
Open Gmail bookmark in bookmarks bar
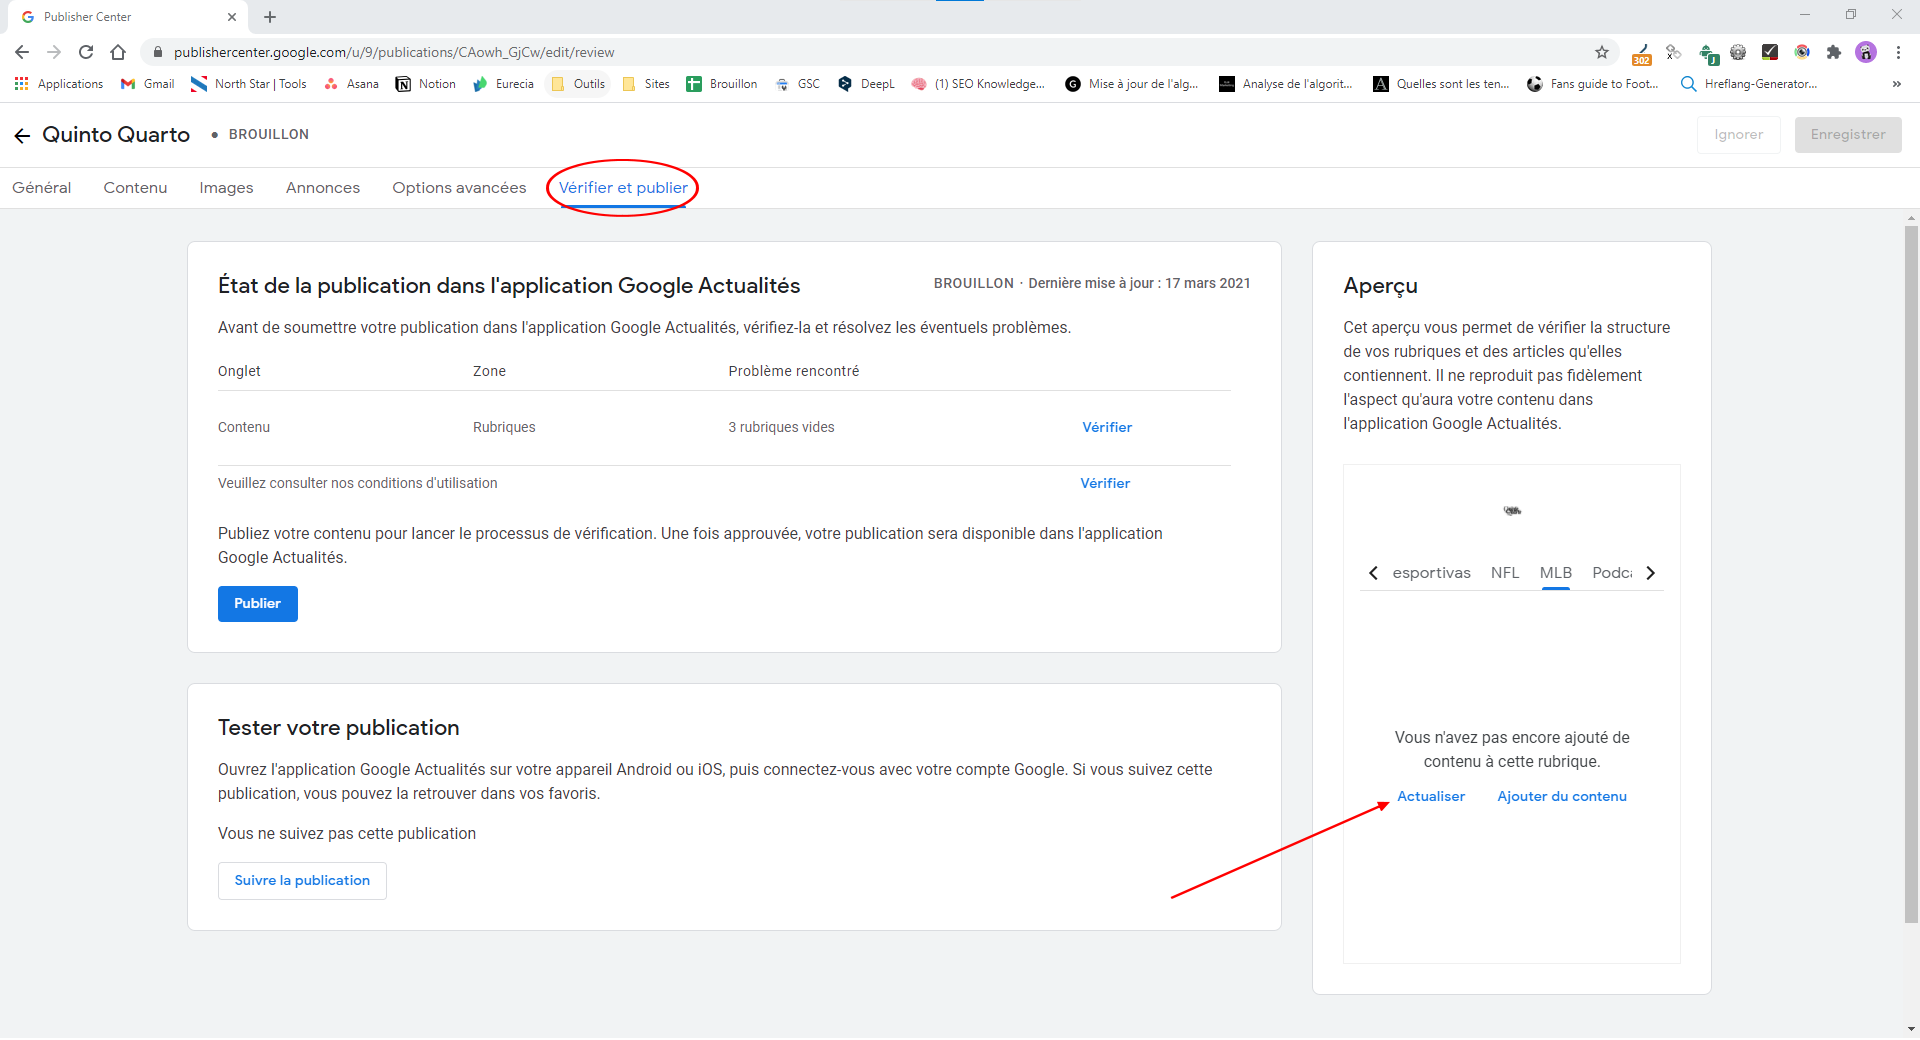pos(147,84)
